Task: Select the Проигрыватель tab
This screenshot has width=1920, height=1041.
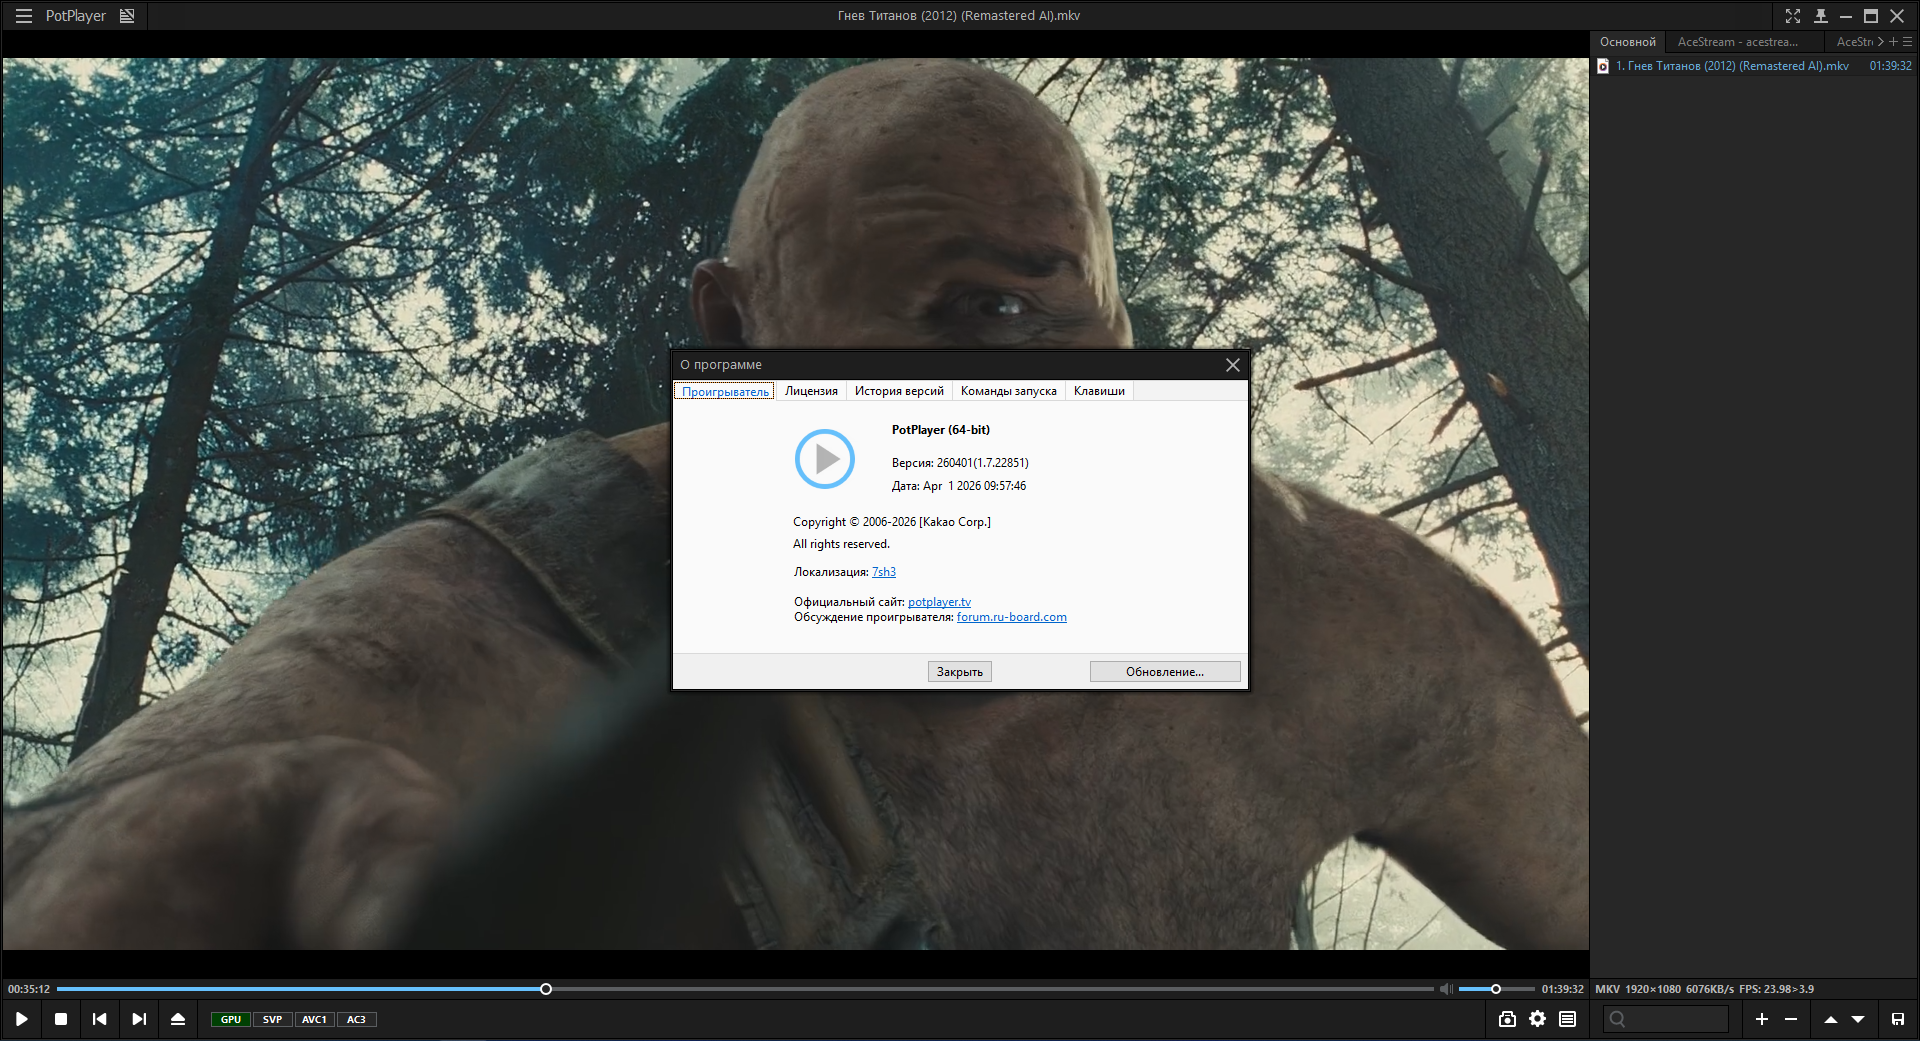Action: tap(725, 391)
